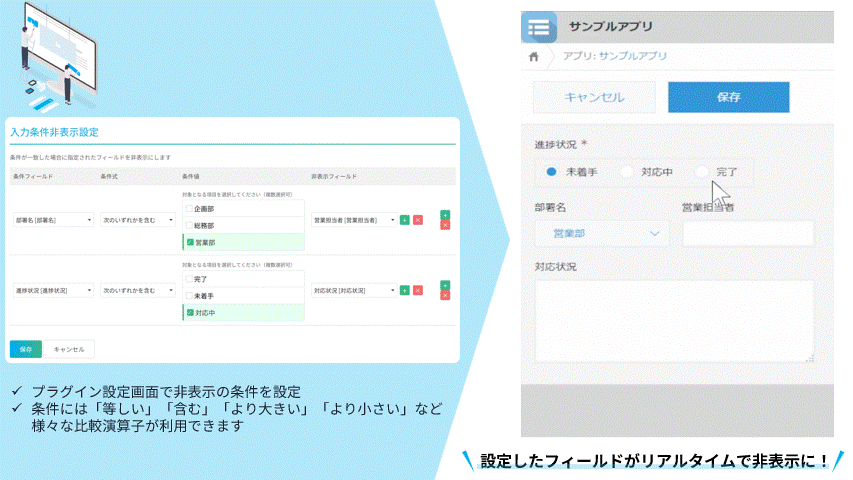
Task: Select the 未着手 radio button in the sample app
Action: (551, 172)
